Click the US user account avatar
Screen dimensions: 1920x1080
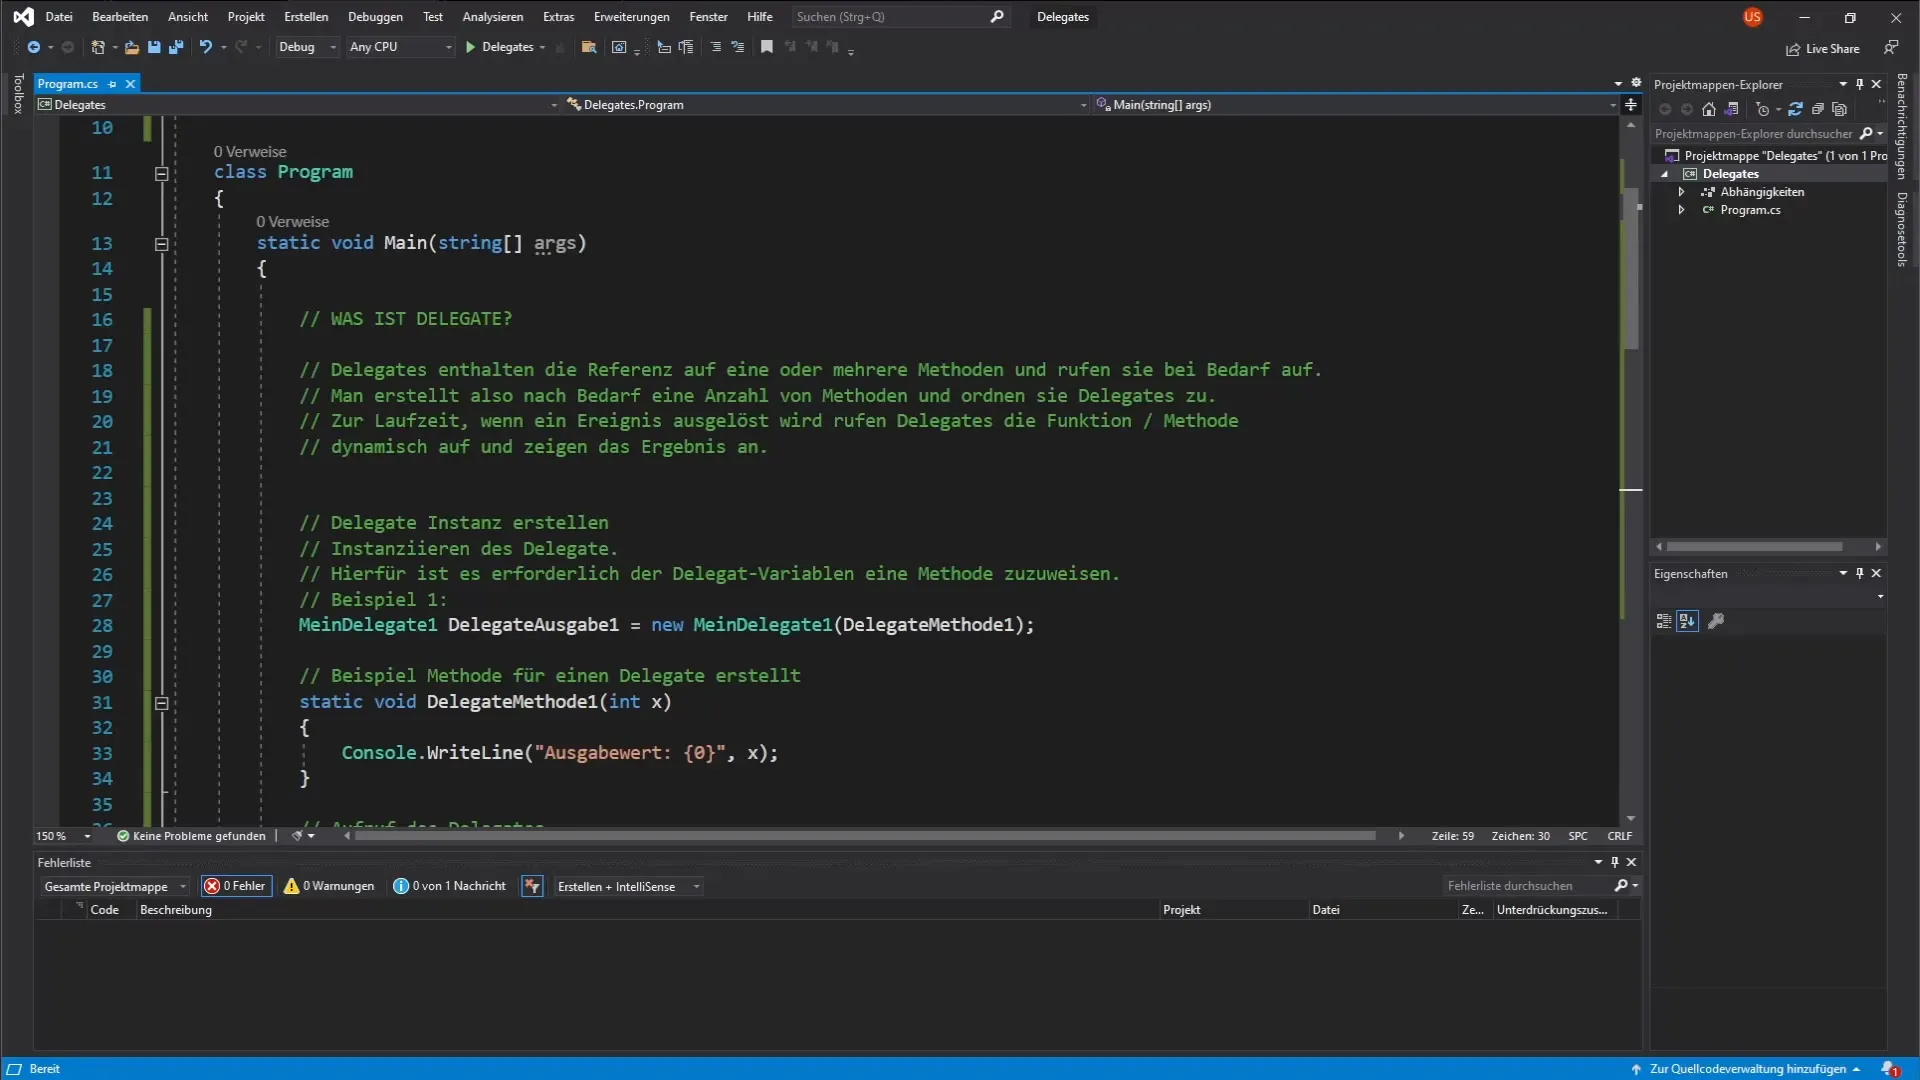click(x=1752, y=17)
